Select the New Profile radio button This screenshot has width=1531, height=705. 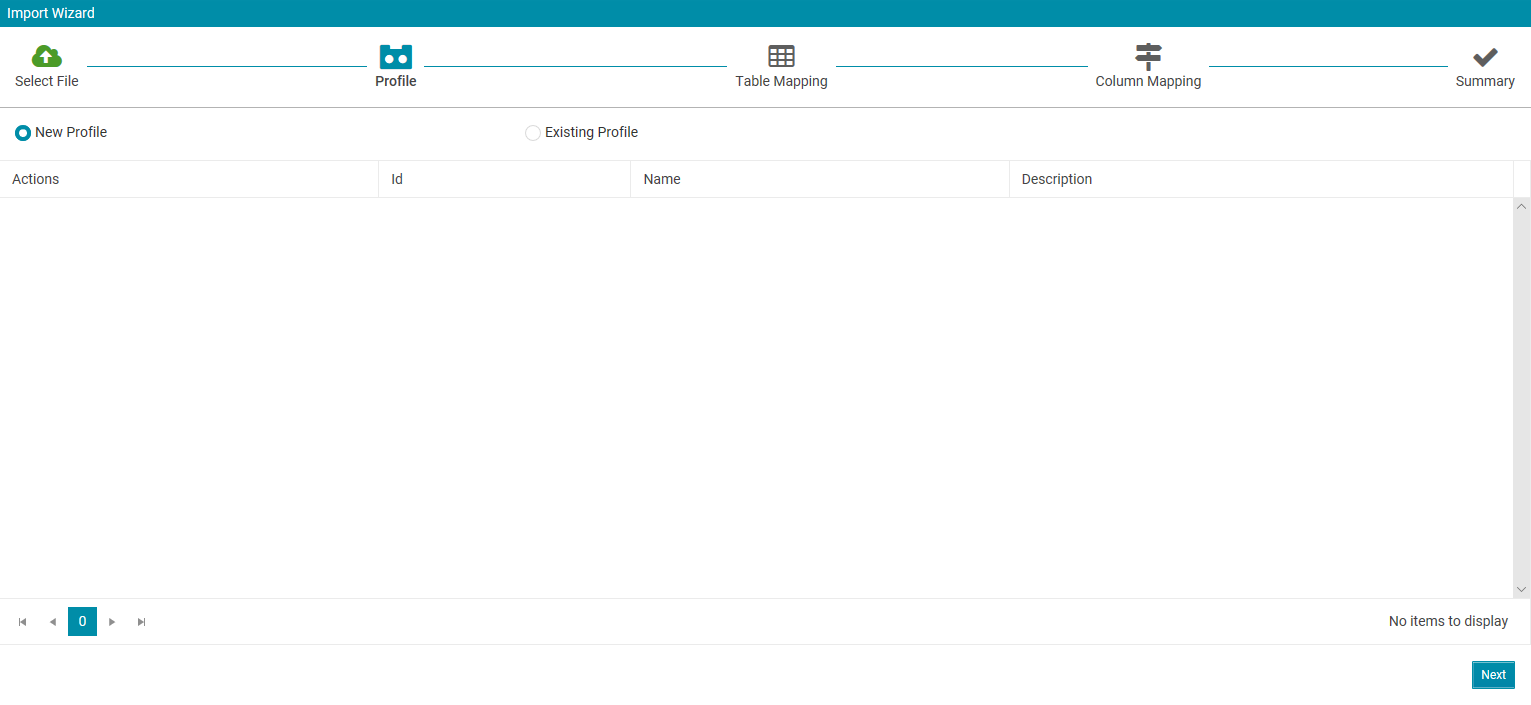[23, 133]
